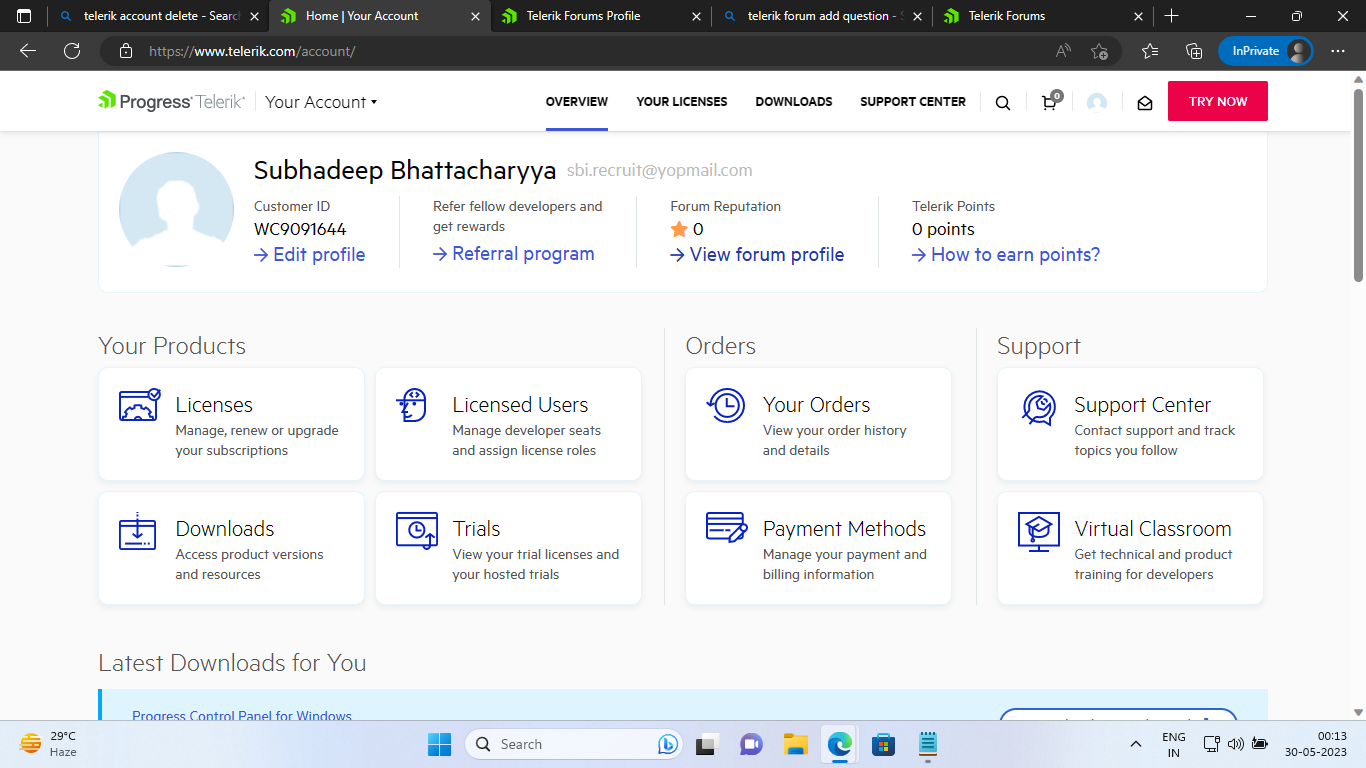
Task: Open the Downloads navigation item
Action: click(x=794, y=102)
